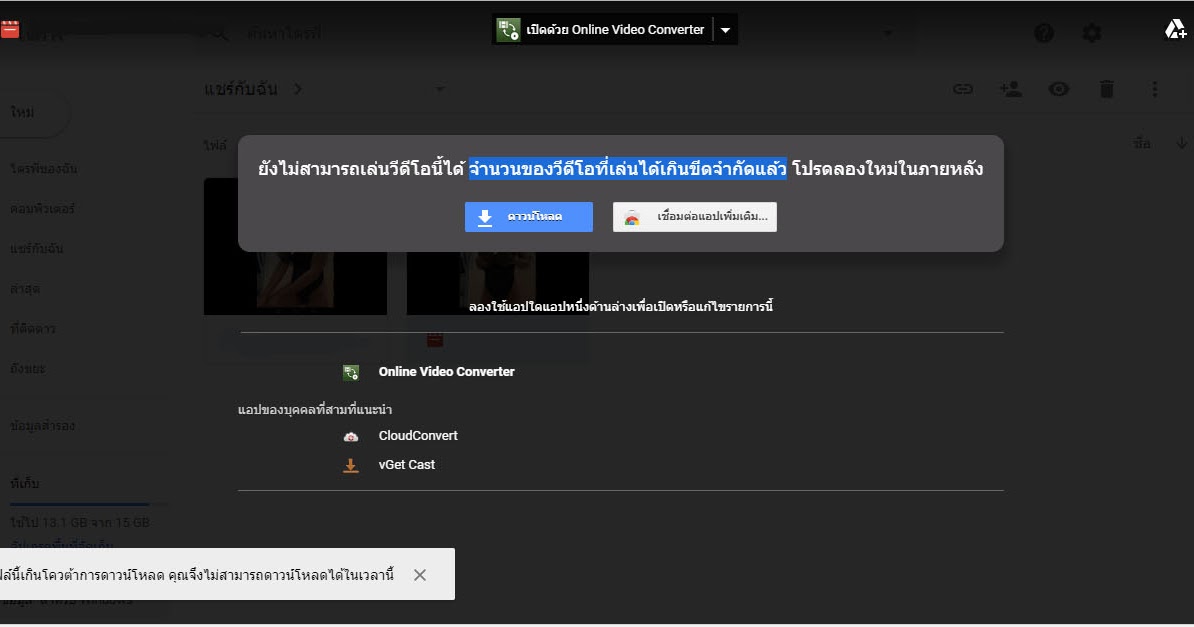
Task: Click the get shareable link icon
Action: coord(963,89)
